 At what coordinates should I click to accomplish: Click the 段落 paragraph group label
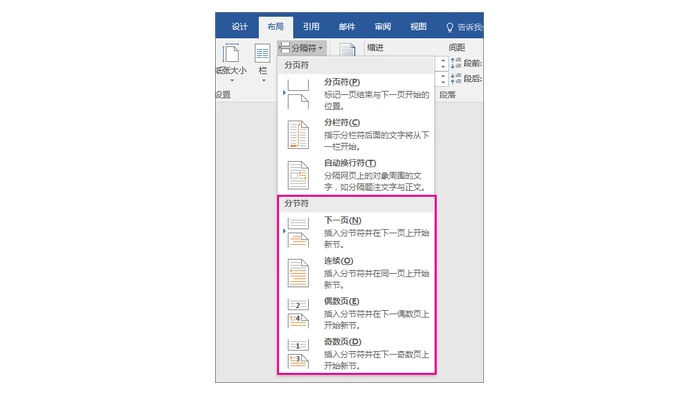click(447, 95)
